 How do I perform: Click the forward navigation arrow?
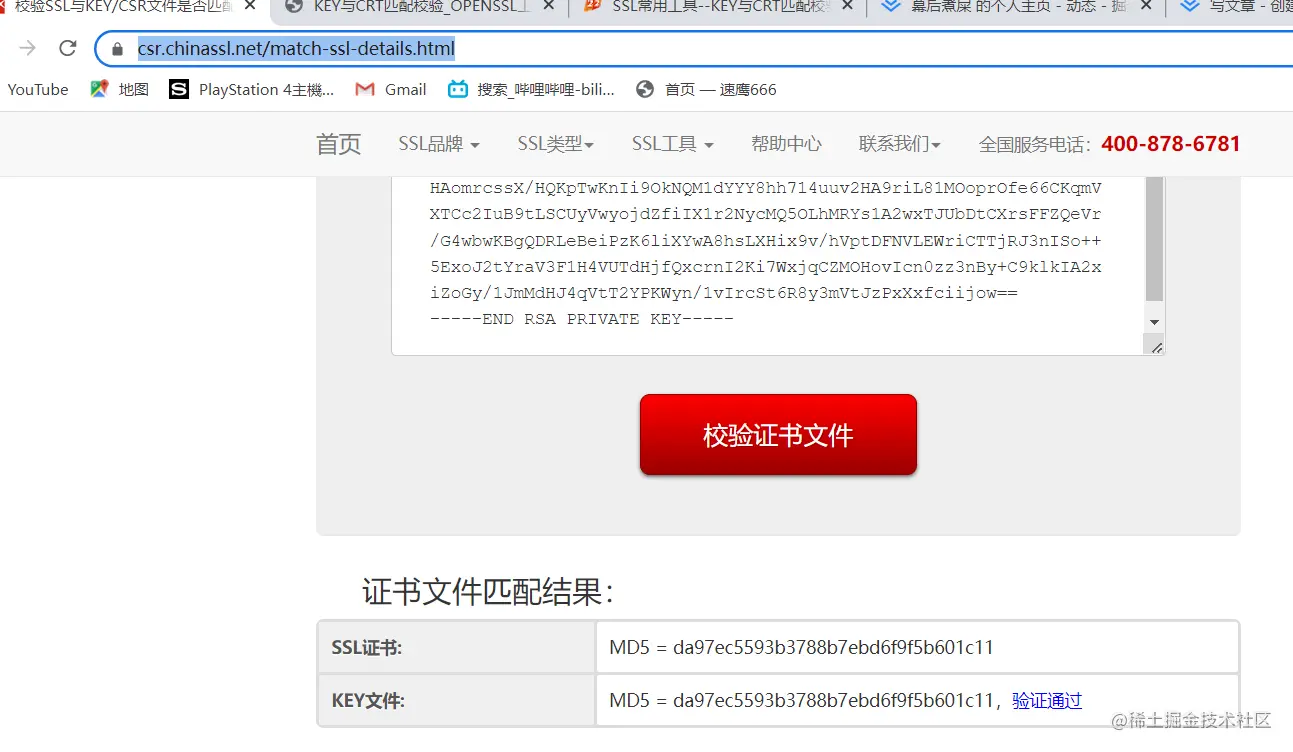click(28, 48)
